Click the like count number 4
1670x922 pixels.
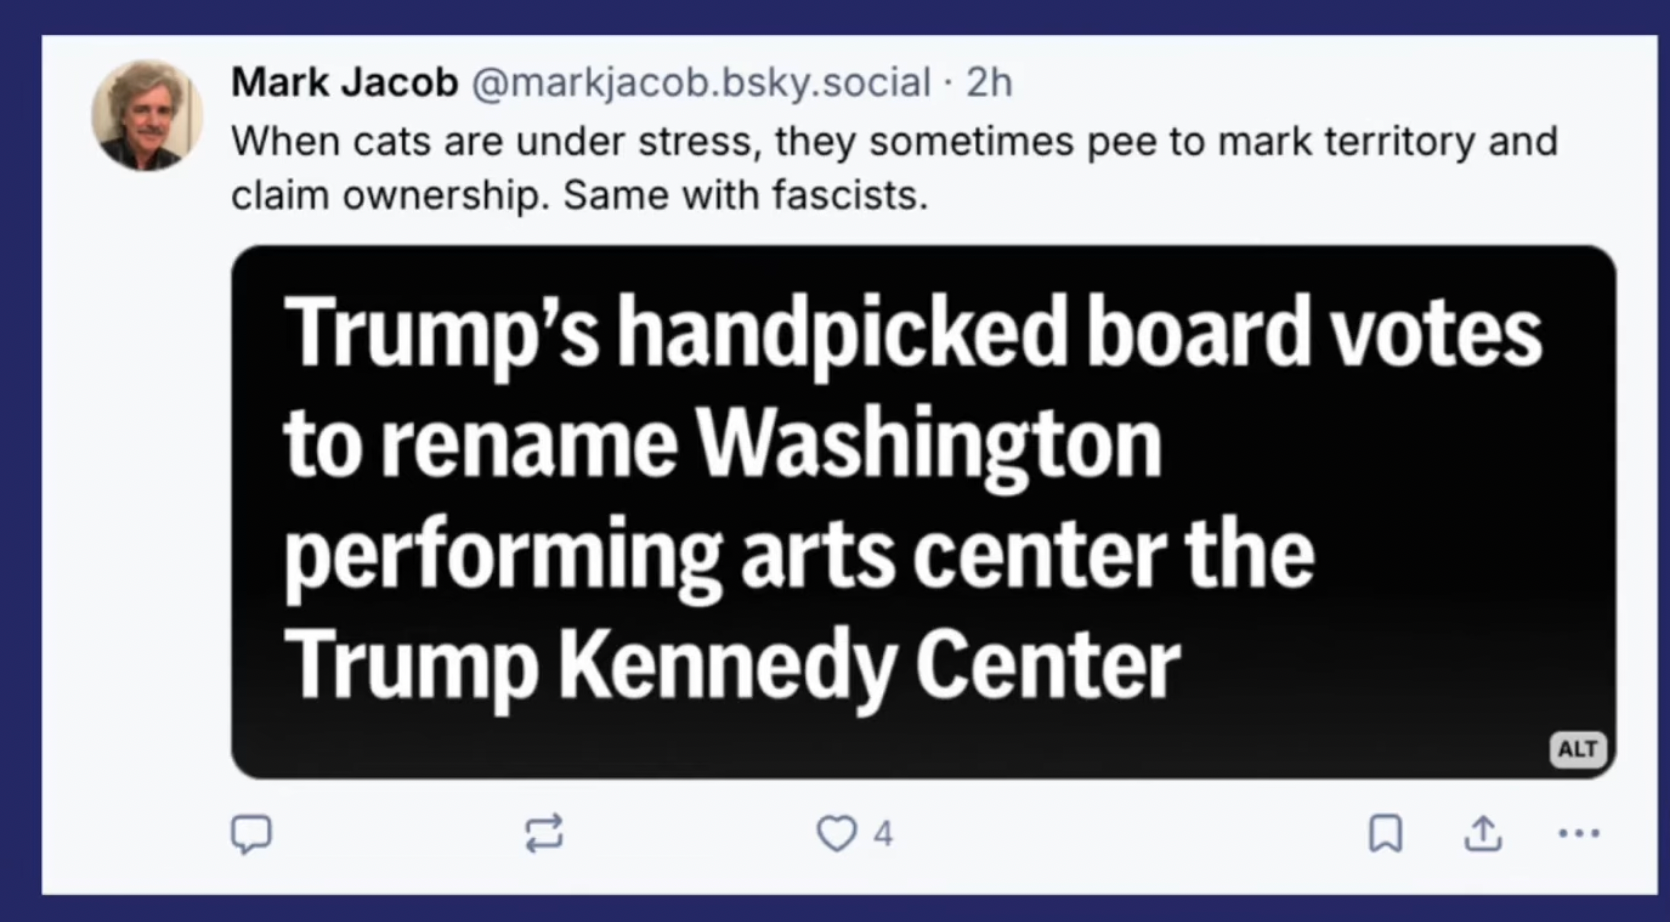pyautogui.click(x=883, y=834)
